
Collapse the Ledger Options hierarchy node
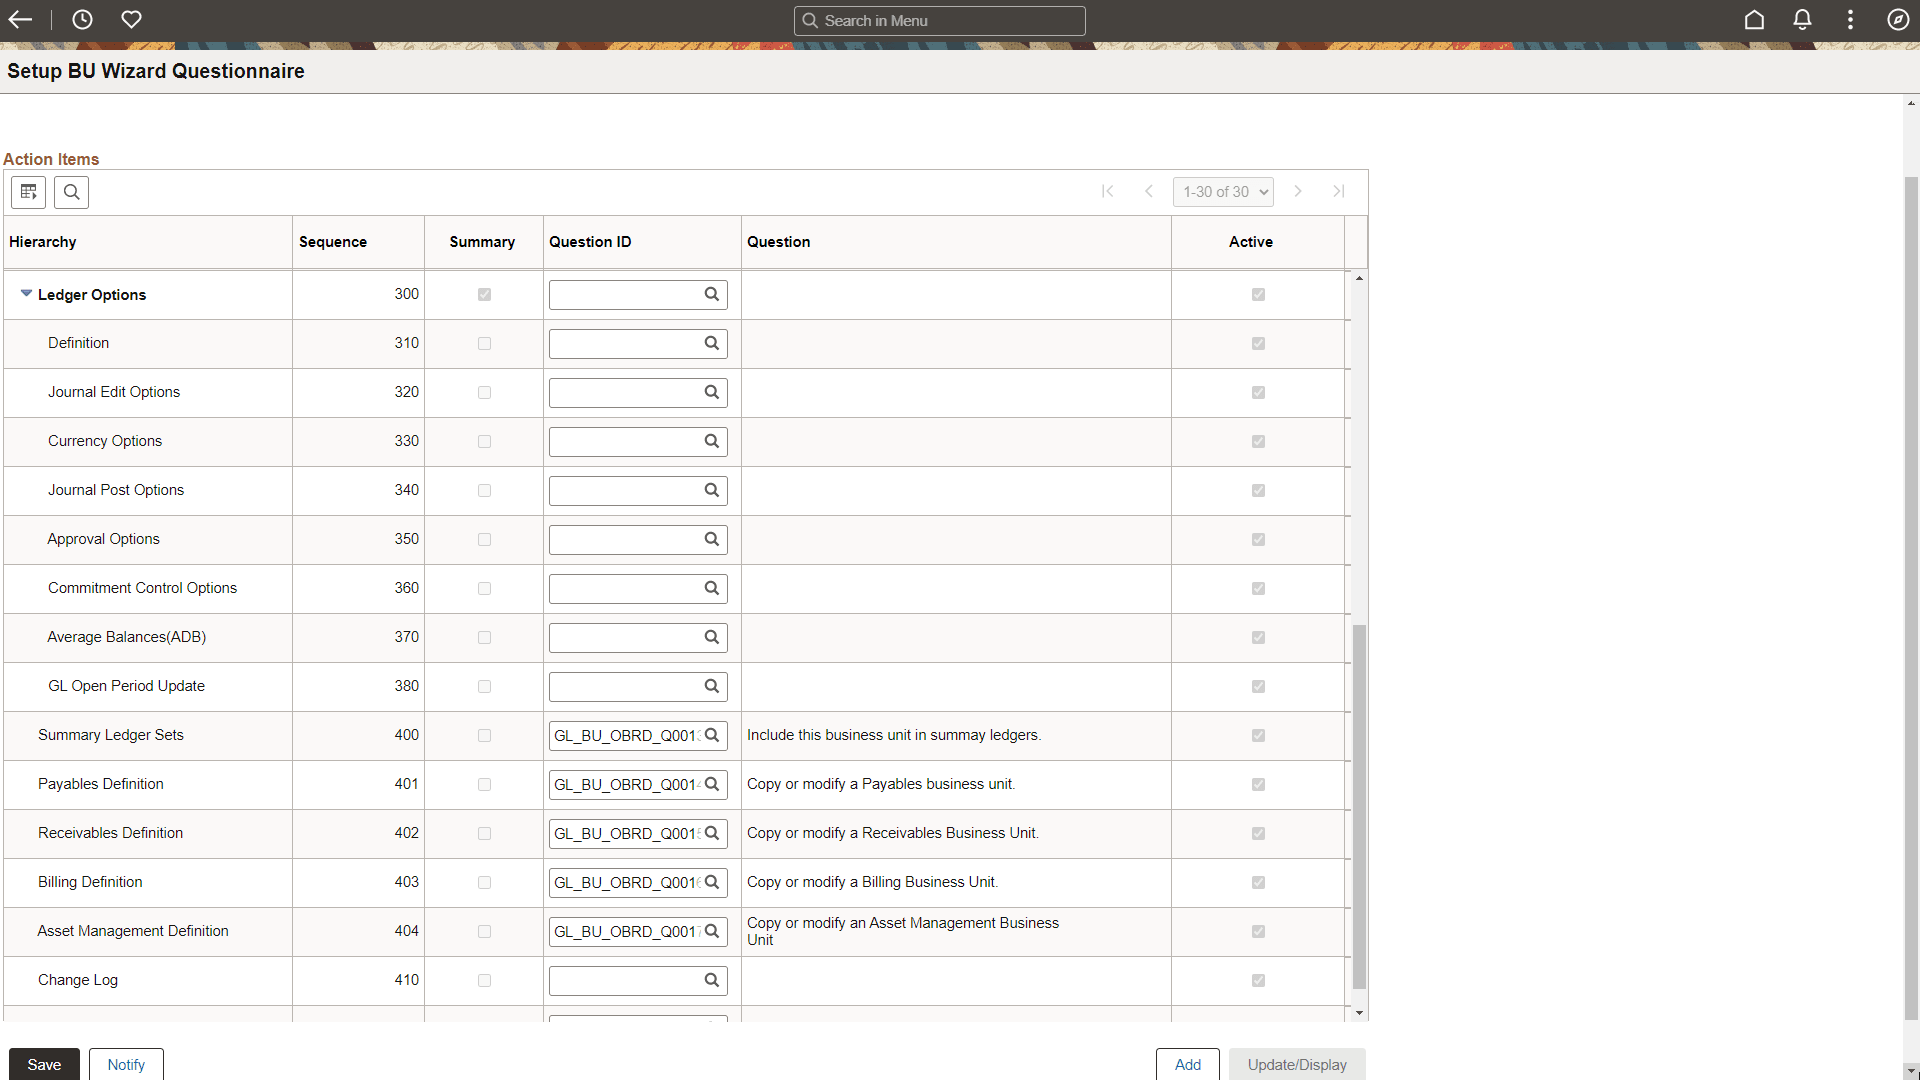click(x=26, y=294)
